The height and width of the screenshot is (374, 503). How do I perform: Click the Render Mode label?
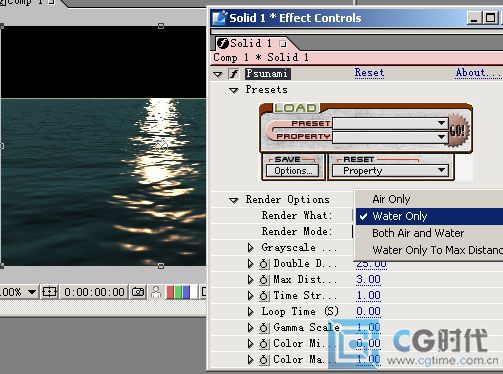pyautogui.click(x=297, y=232)
